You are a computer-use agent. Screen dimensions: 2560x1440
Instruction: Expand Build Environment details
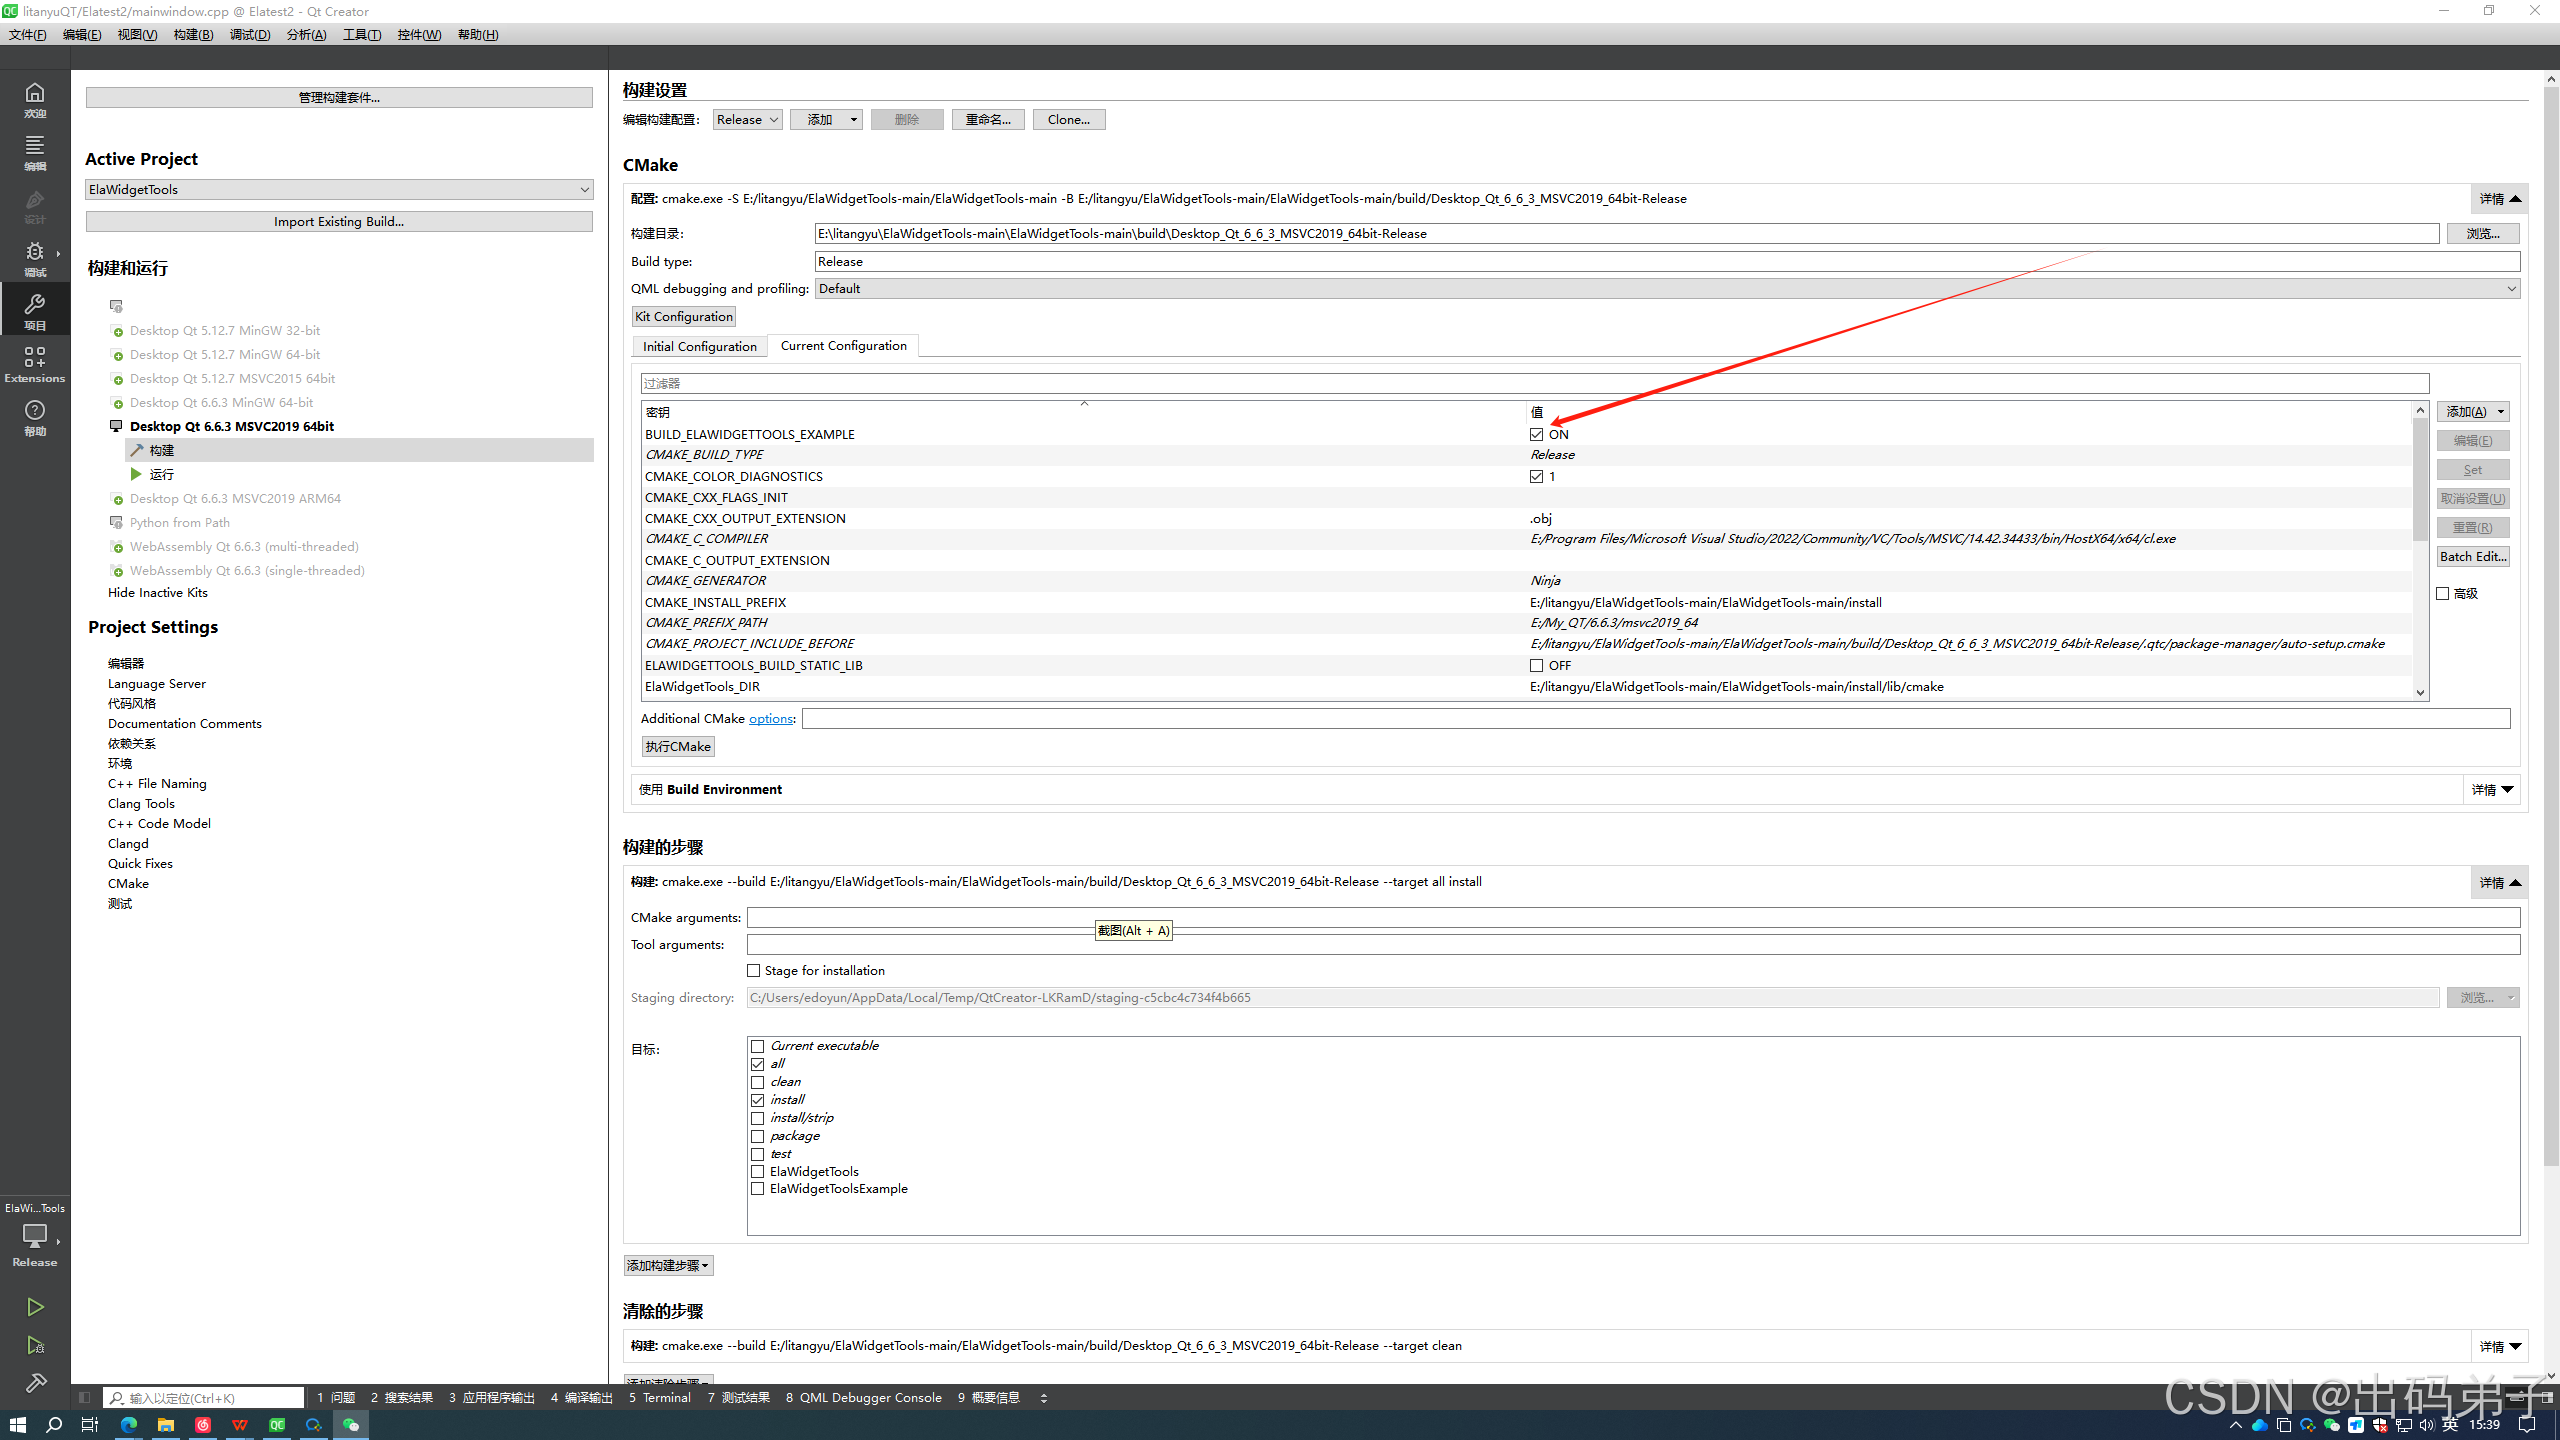point(2492,790)
